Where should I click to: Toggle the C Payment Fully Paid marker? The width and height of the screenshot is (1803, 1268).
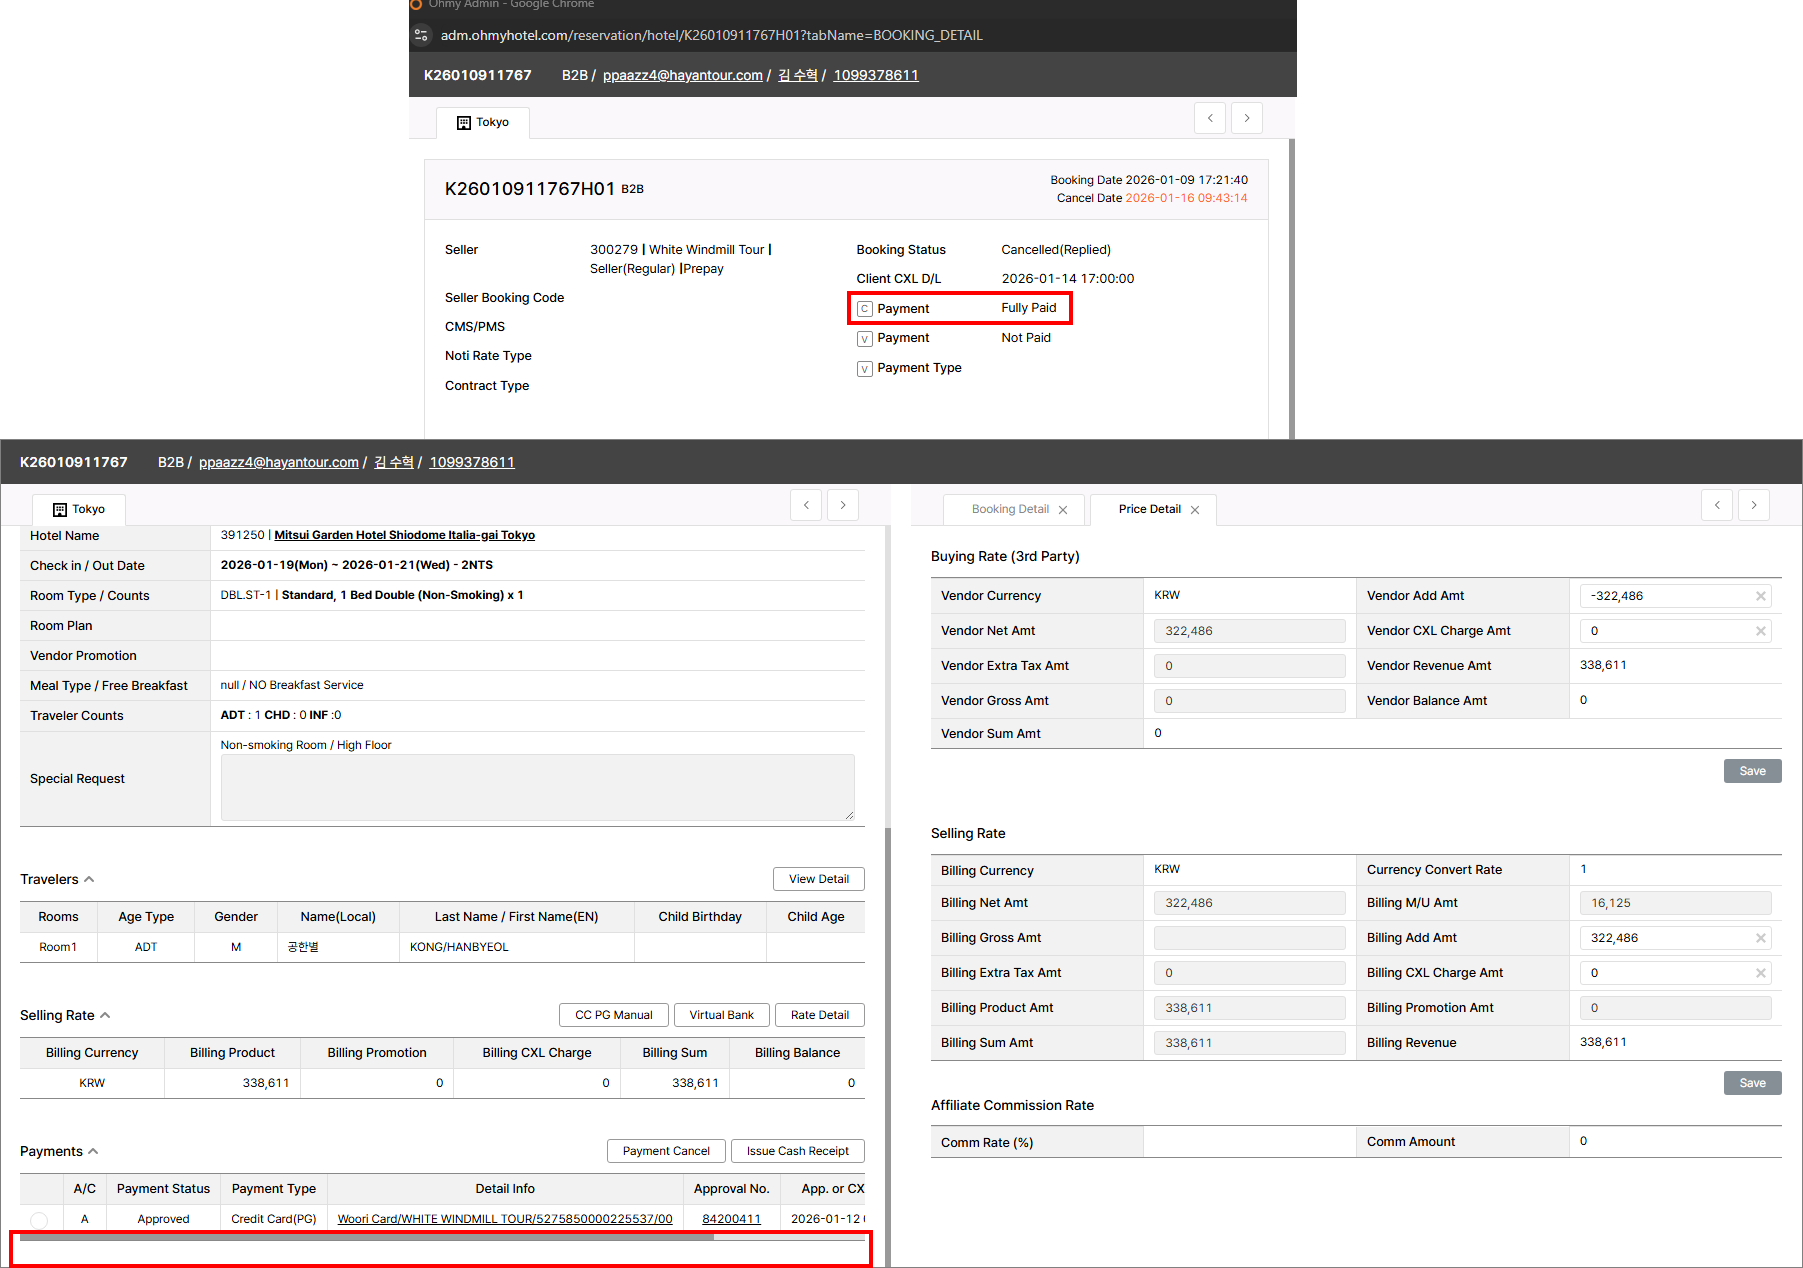pyautogui.click(x=865, y=309)
